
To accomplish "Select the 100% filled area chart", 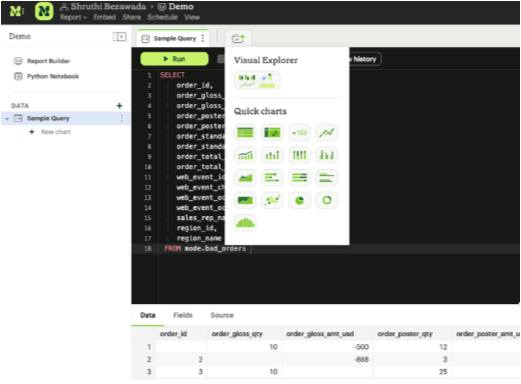I will pyautogui.click(x=245, y=200).
